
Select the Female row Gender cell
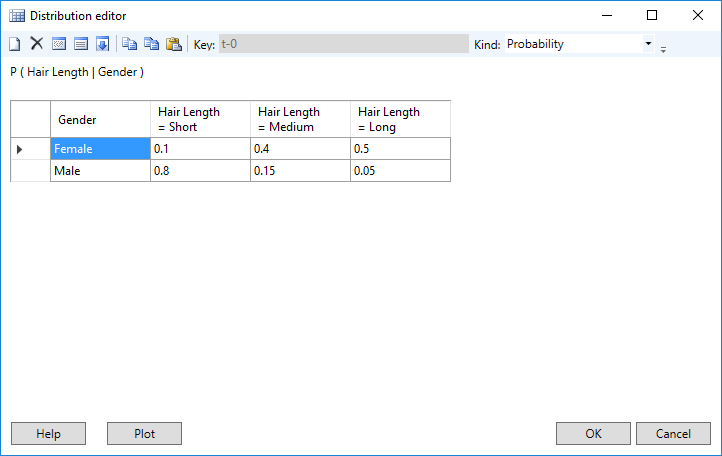pos(100,149)
